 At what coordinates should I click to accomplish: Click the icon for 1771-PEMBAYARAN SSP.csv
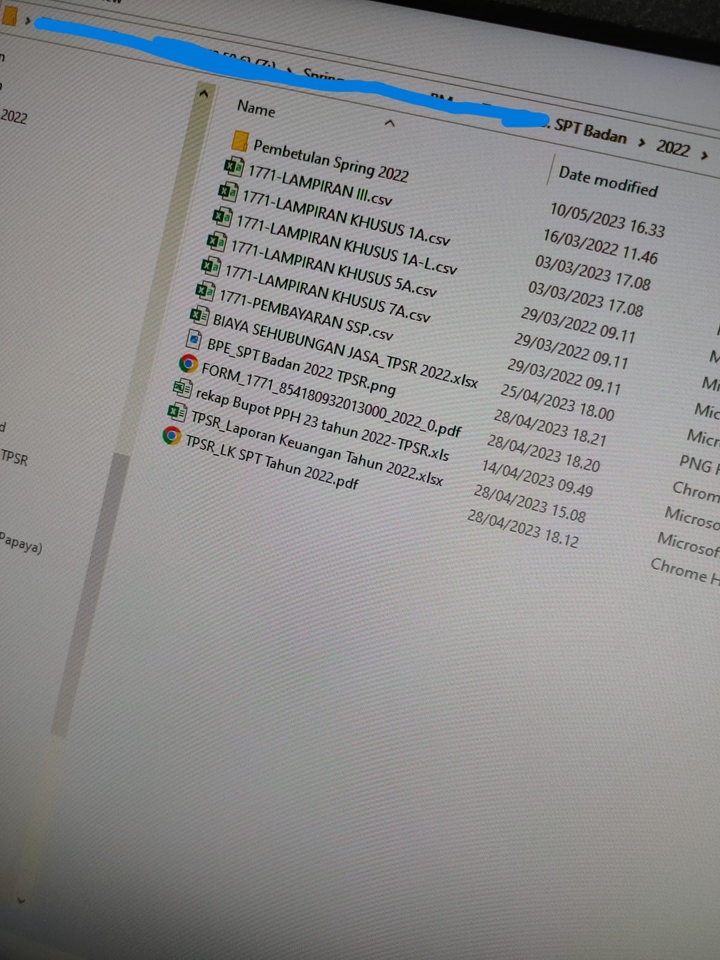205,291
